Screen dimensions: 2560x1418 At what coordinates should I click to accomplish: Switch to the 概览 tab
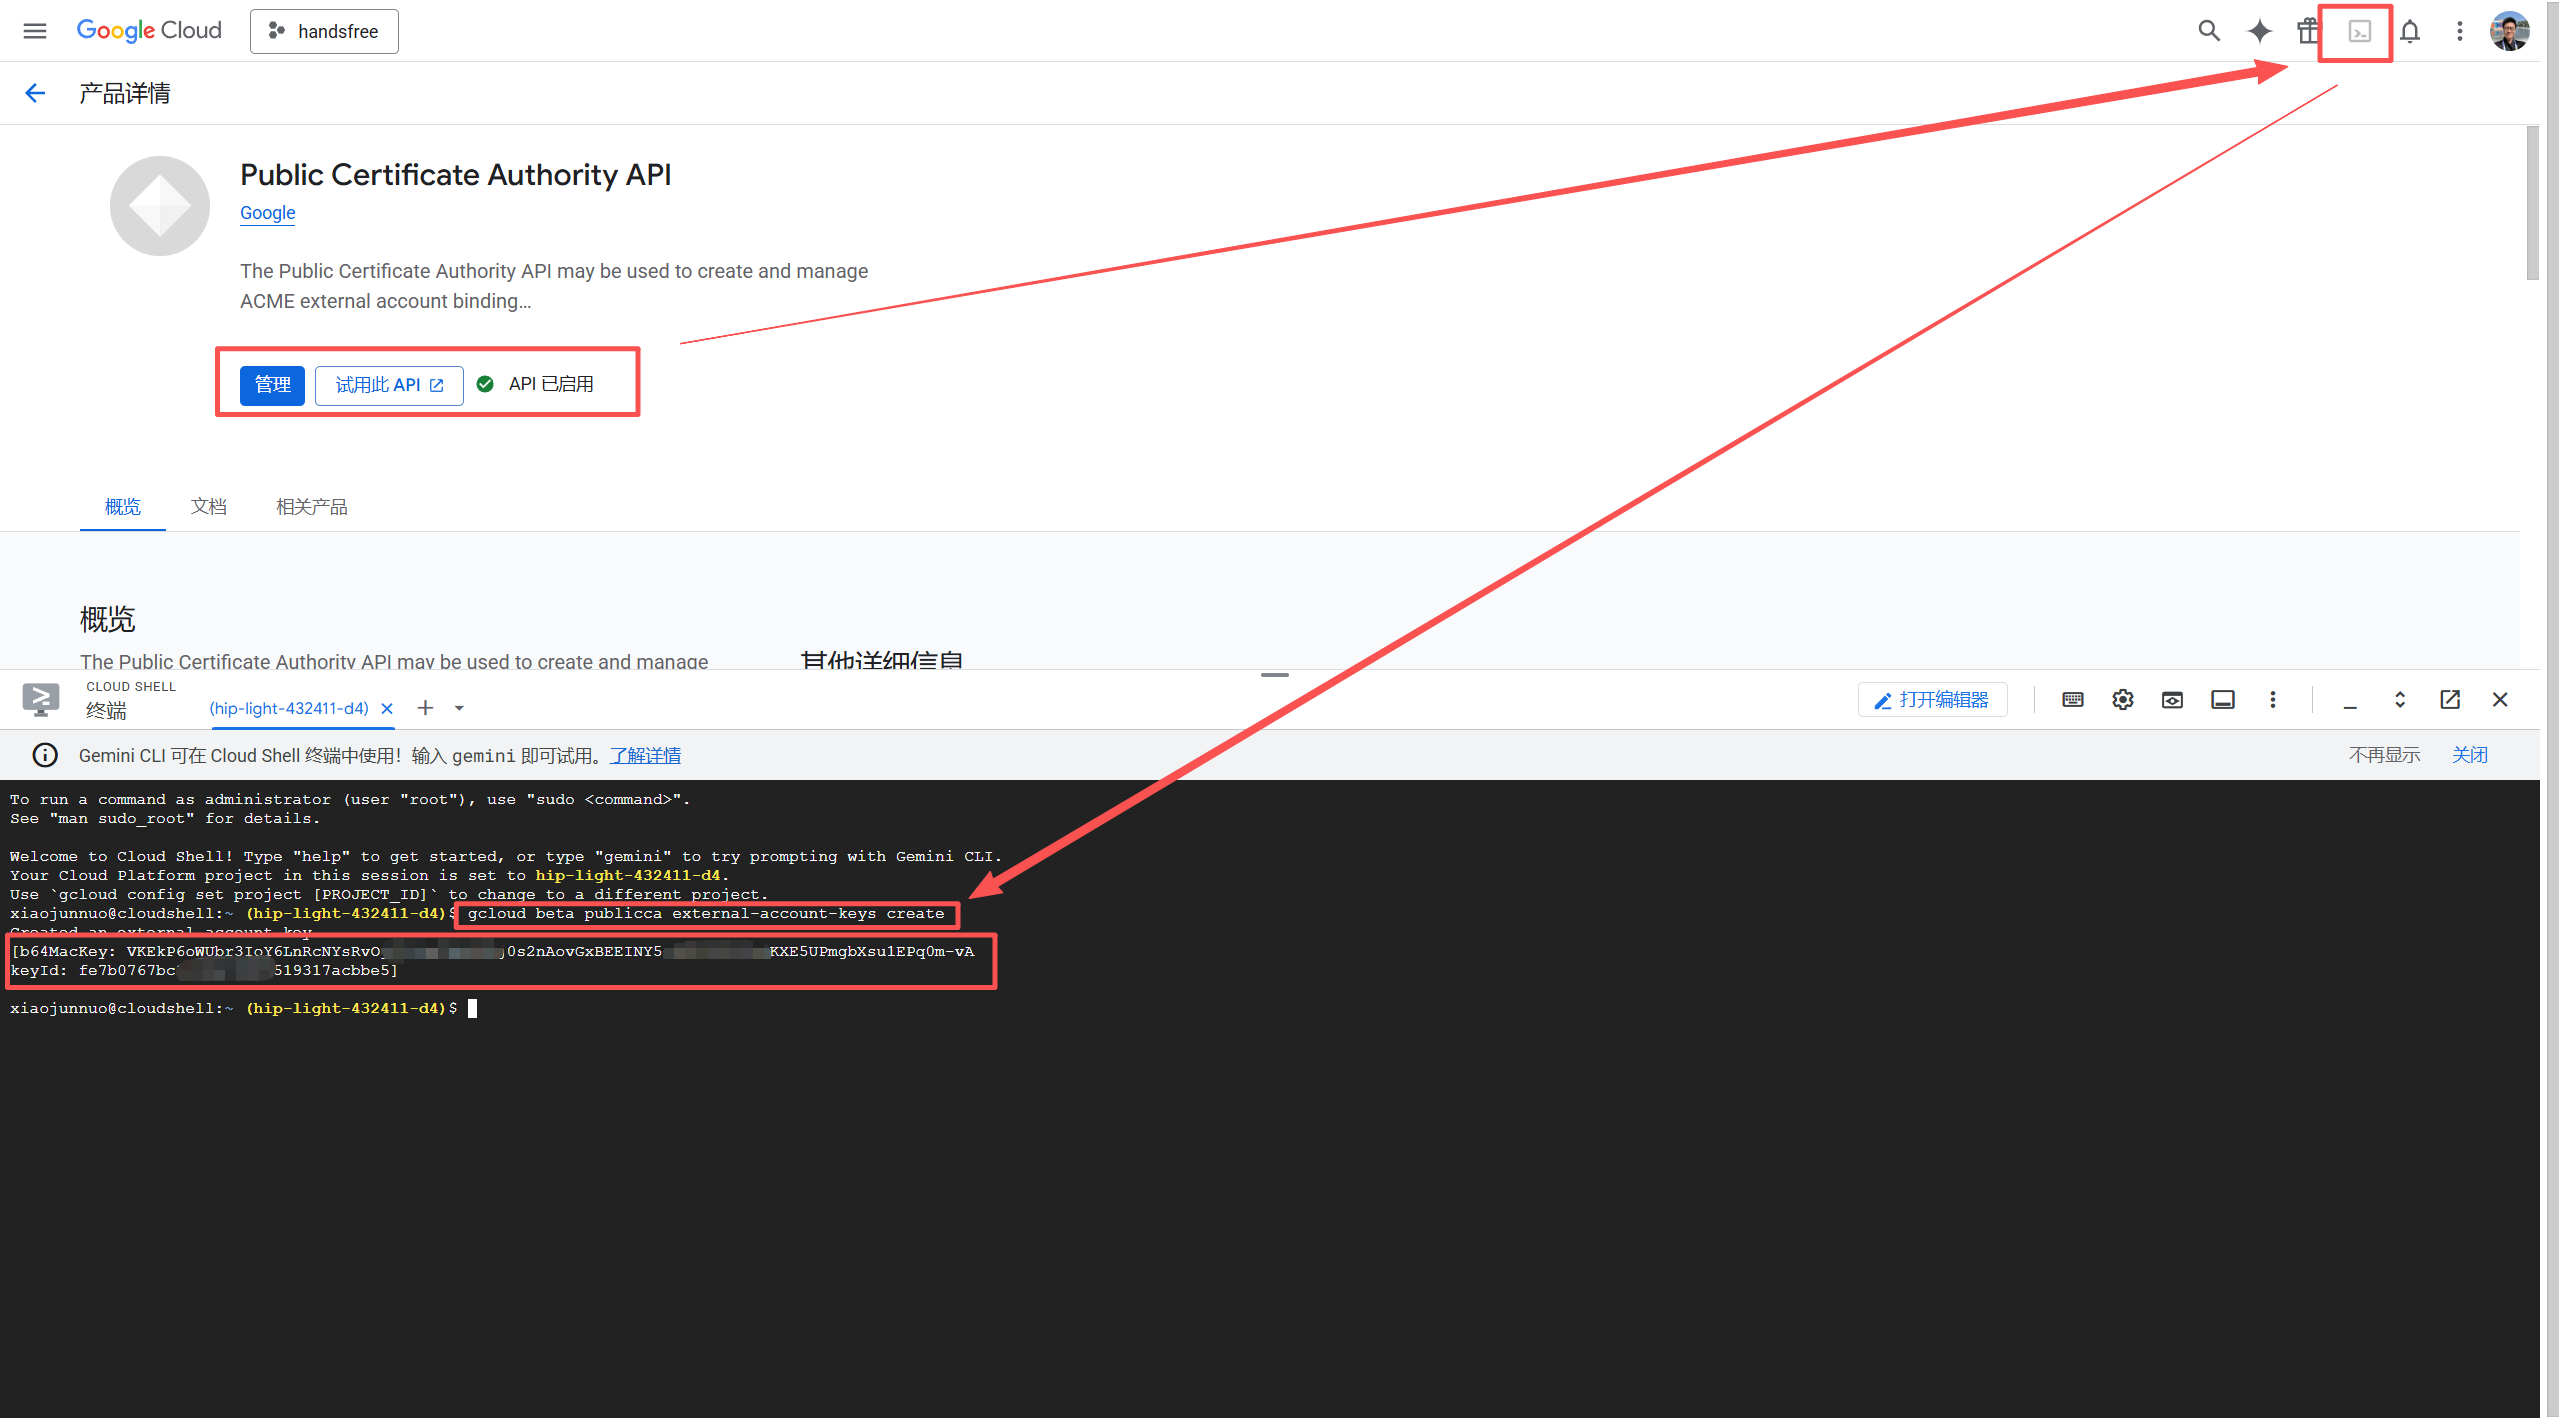(x=123, y=507)
